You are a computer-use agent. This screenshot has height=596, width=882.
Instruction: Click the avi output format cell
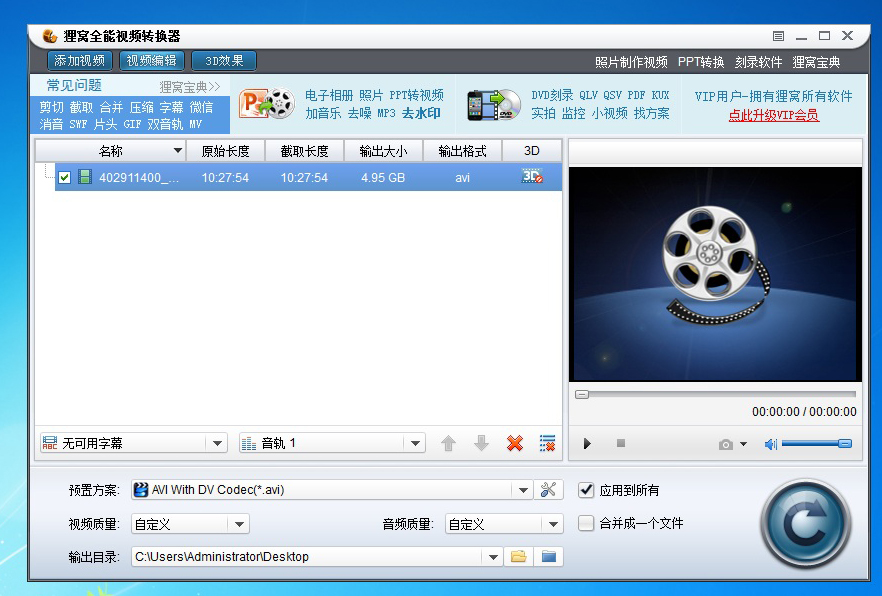(x=462, y=178)
